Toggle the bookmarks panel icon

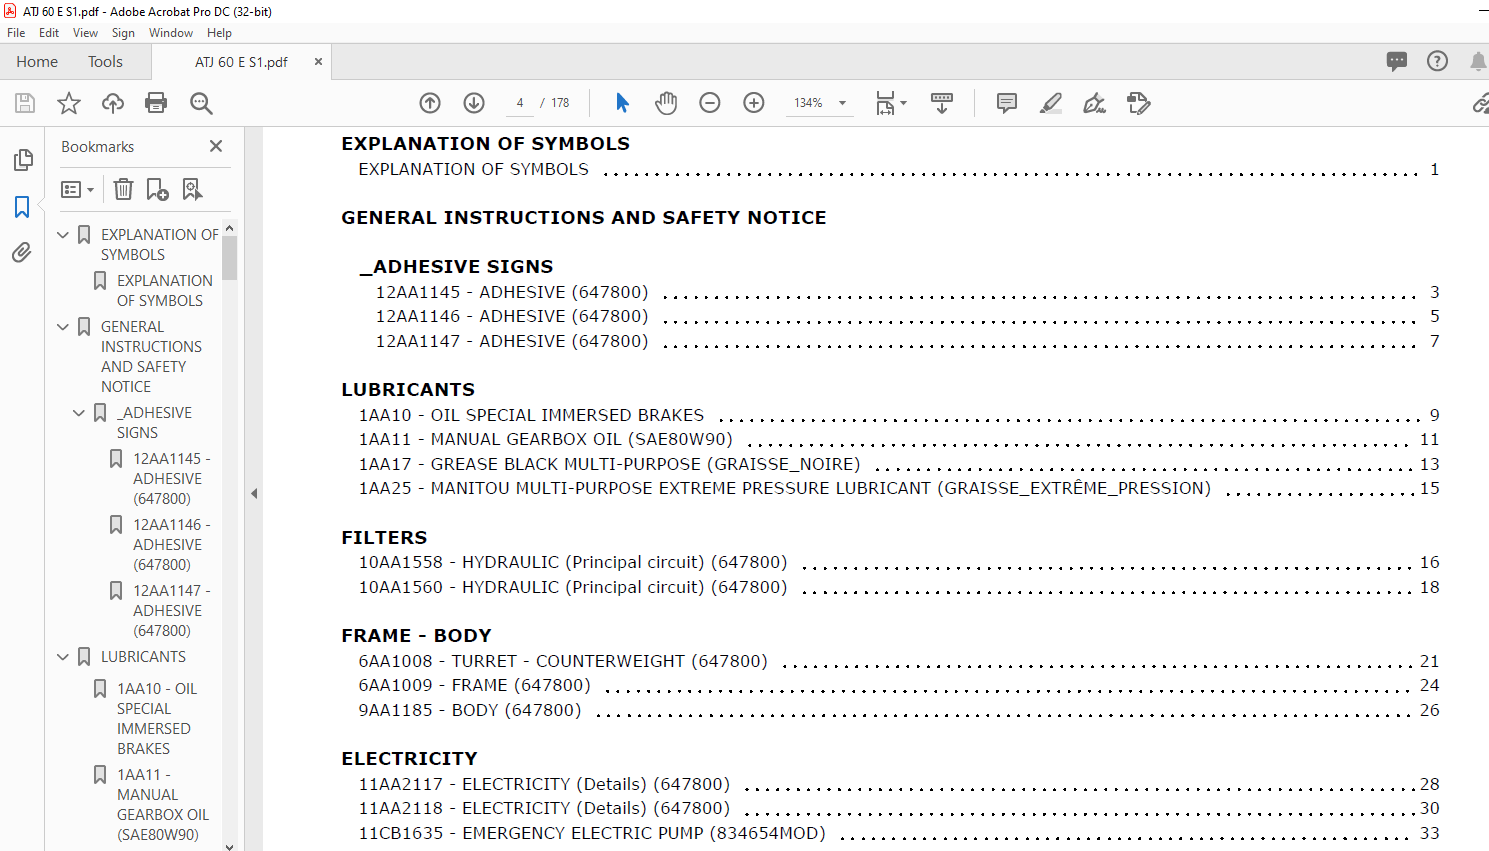pos(22,207)
